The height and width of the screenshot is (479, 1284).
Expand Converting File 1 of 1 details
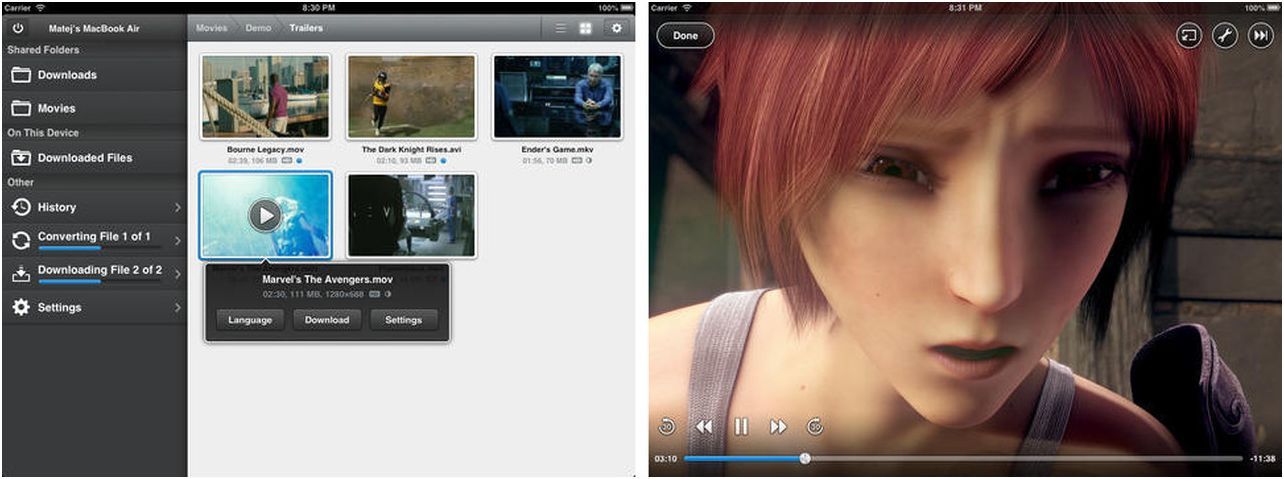[x=94, y=239]
